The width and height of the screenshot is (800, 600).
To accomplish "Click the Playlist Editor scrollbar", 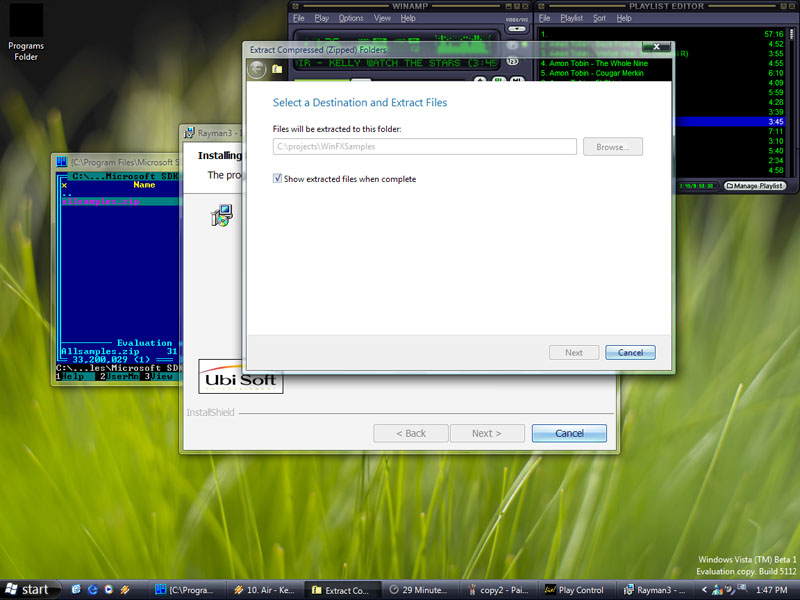I will tap(791, 102).
